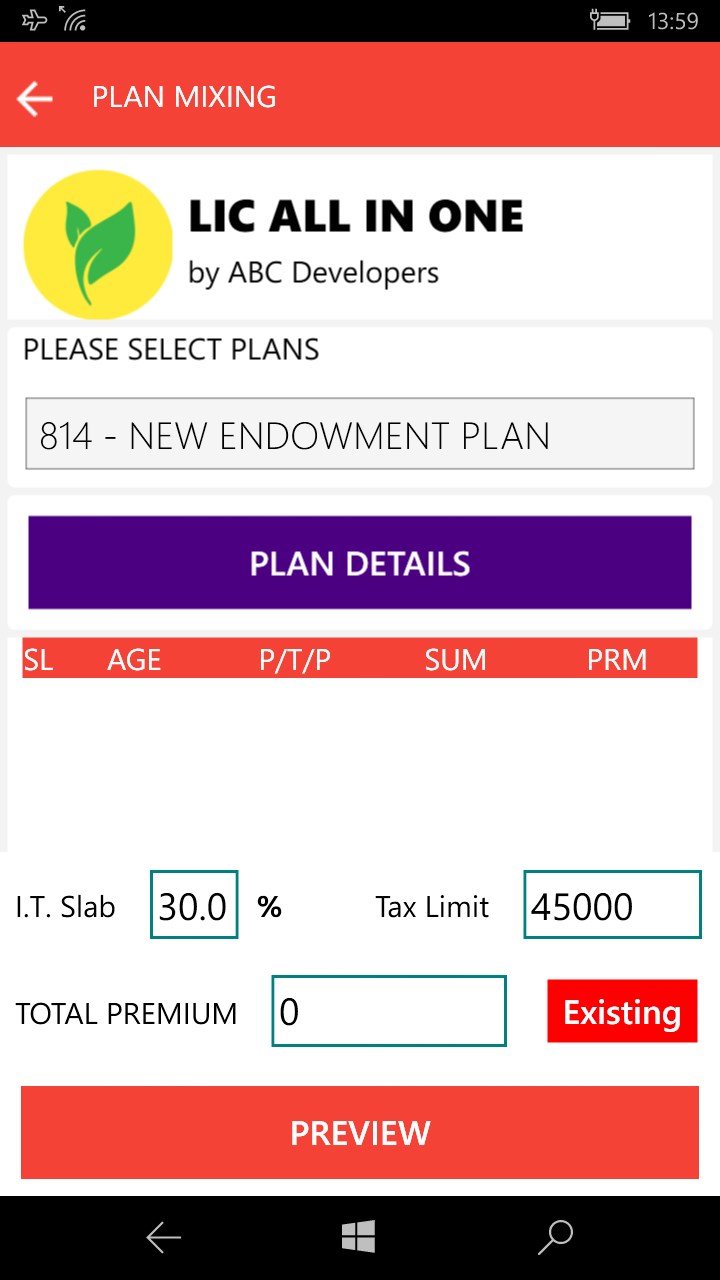Open search with magnifier icon
This screenshot has height=1280, width=720.
(x=555, y=1238)
